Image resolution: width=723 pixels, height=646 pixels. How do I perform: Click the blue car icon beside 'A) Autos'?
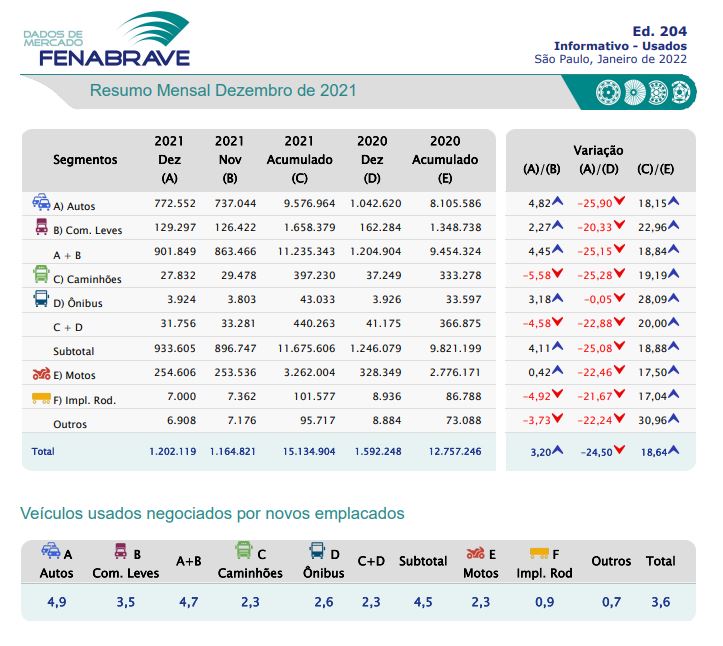[41, 202]
